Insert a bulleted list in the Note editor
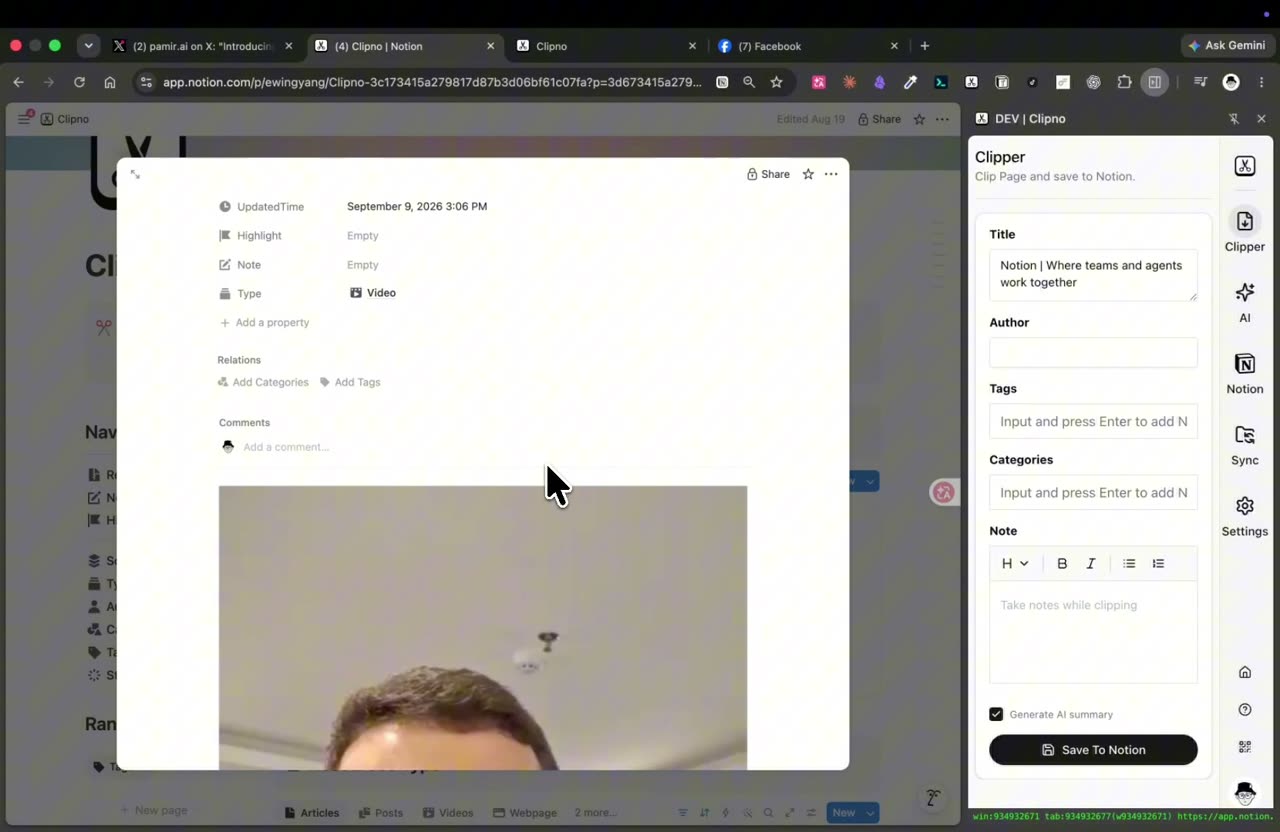 (1129, 563)
